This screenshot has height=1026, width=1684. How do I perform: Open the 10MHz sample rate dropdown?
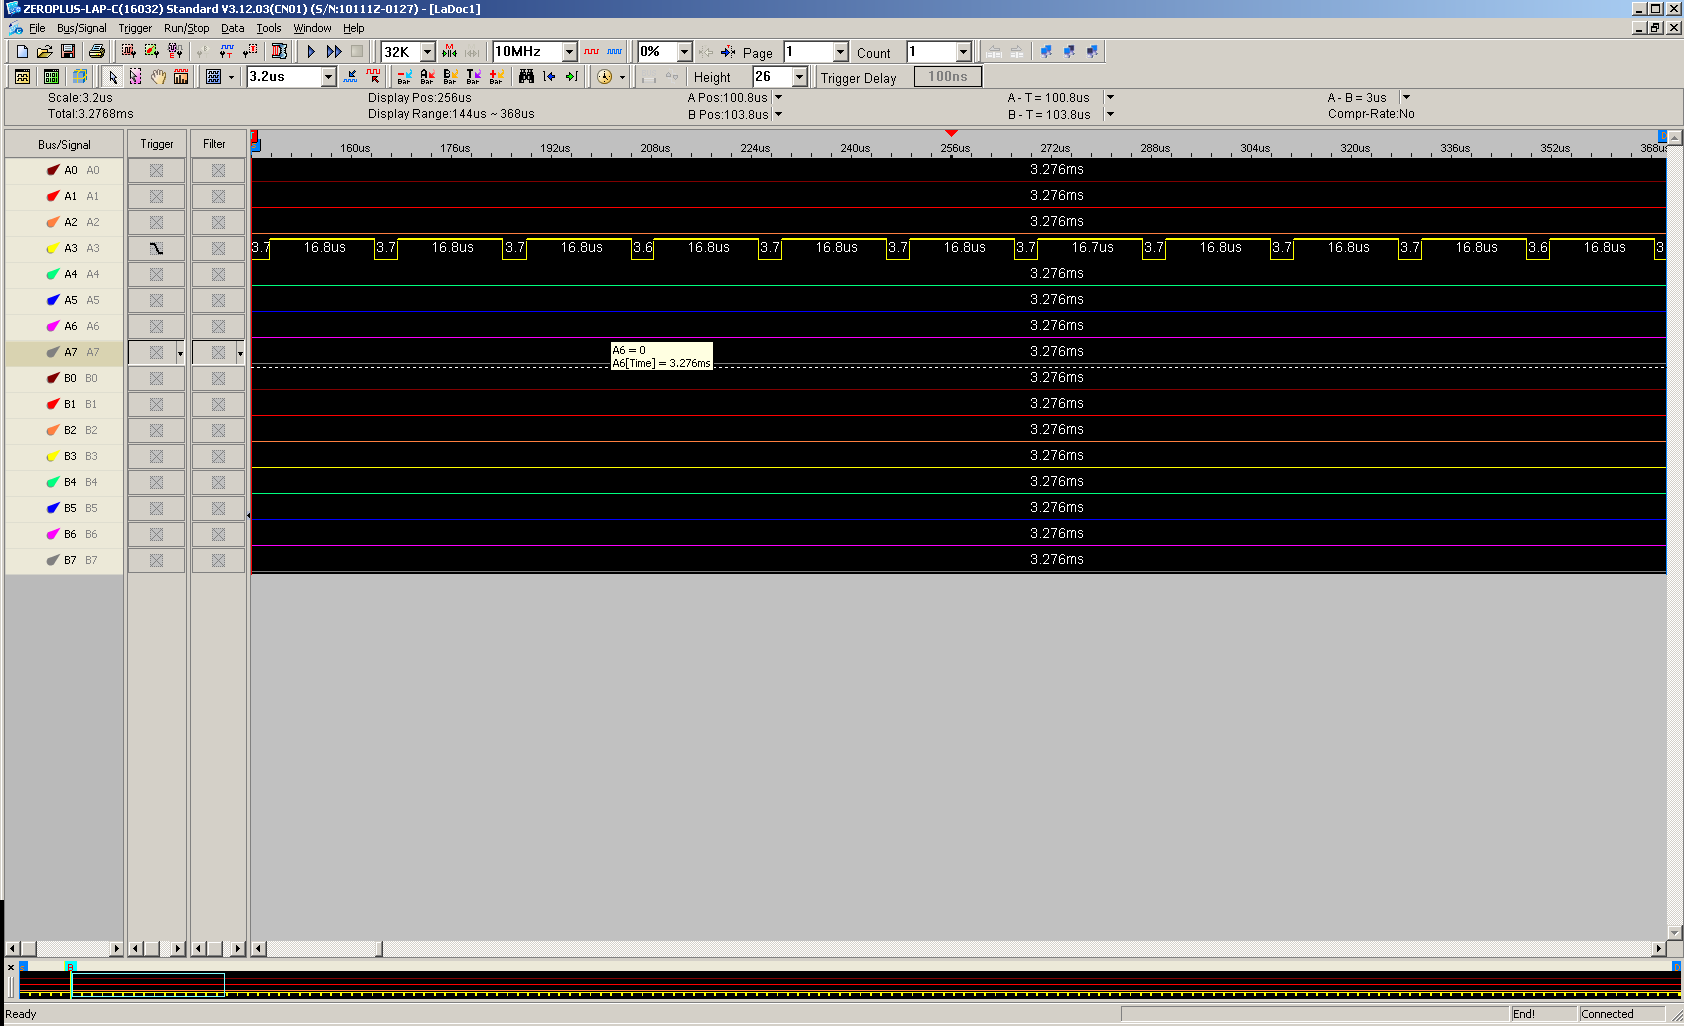pyautogui.click(x=569, y=52)
